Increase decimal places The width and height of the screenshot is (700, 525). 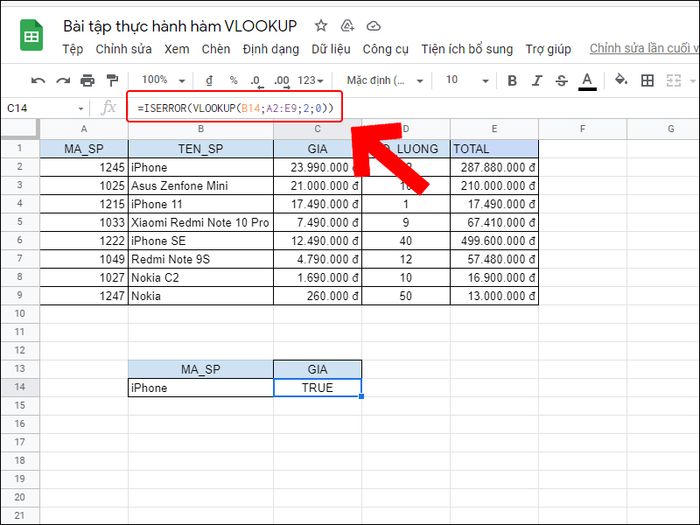281,81
